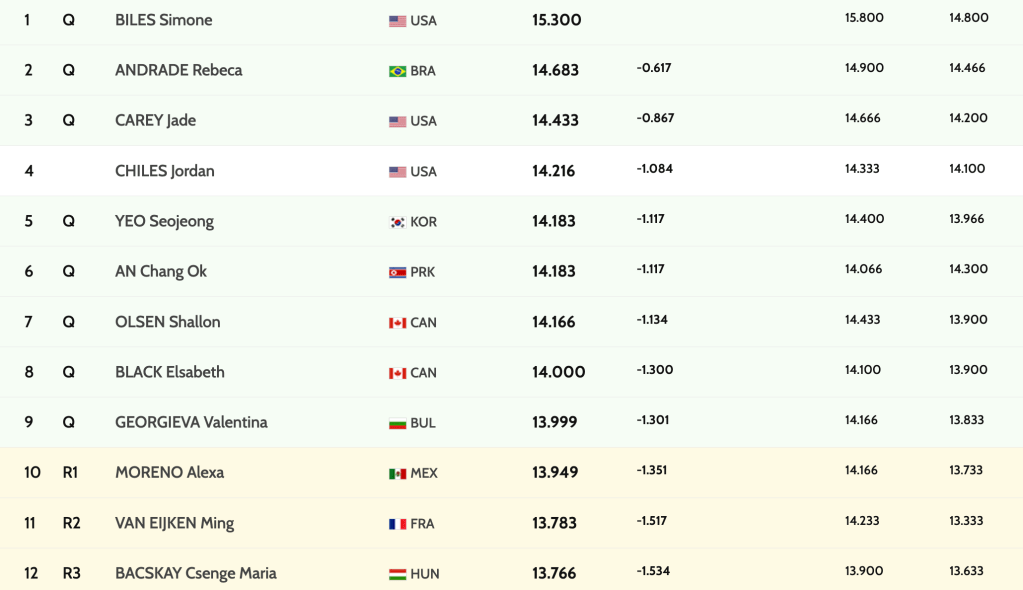Click the USA flag beside Simone Biles

(x=397, y=21)
